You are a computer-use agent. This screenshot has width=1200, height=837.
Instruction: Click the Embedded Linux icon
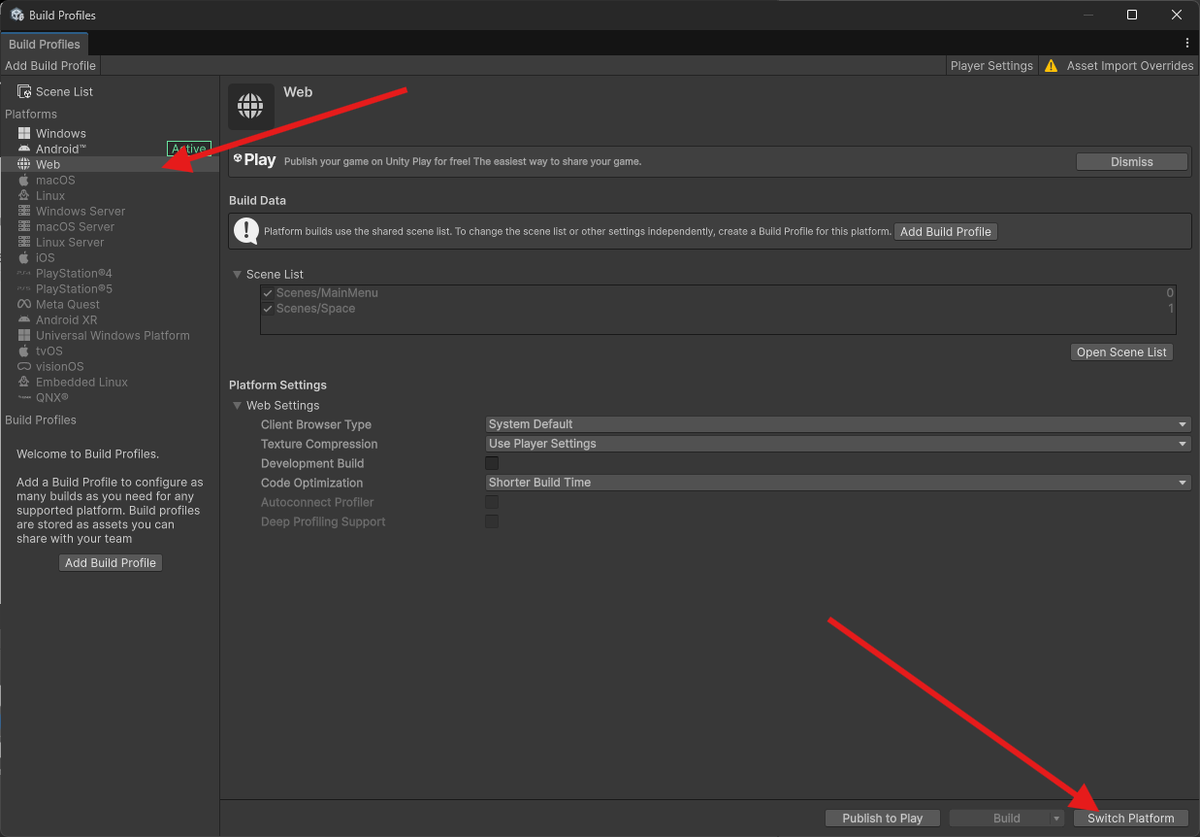[24, 382]
